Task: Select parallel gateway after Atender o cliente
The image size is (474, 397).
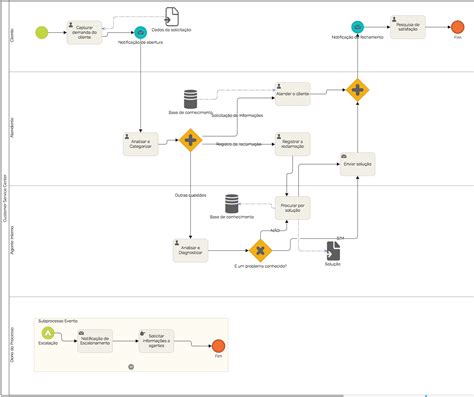Action: pyautogui.click(x=357, y=90)
